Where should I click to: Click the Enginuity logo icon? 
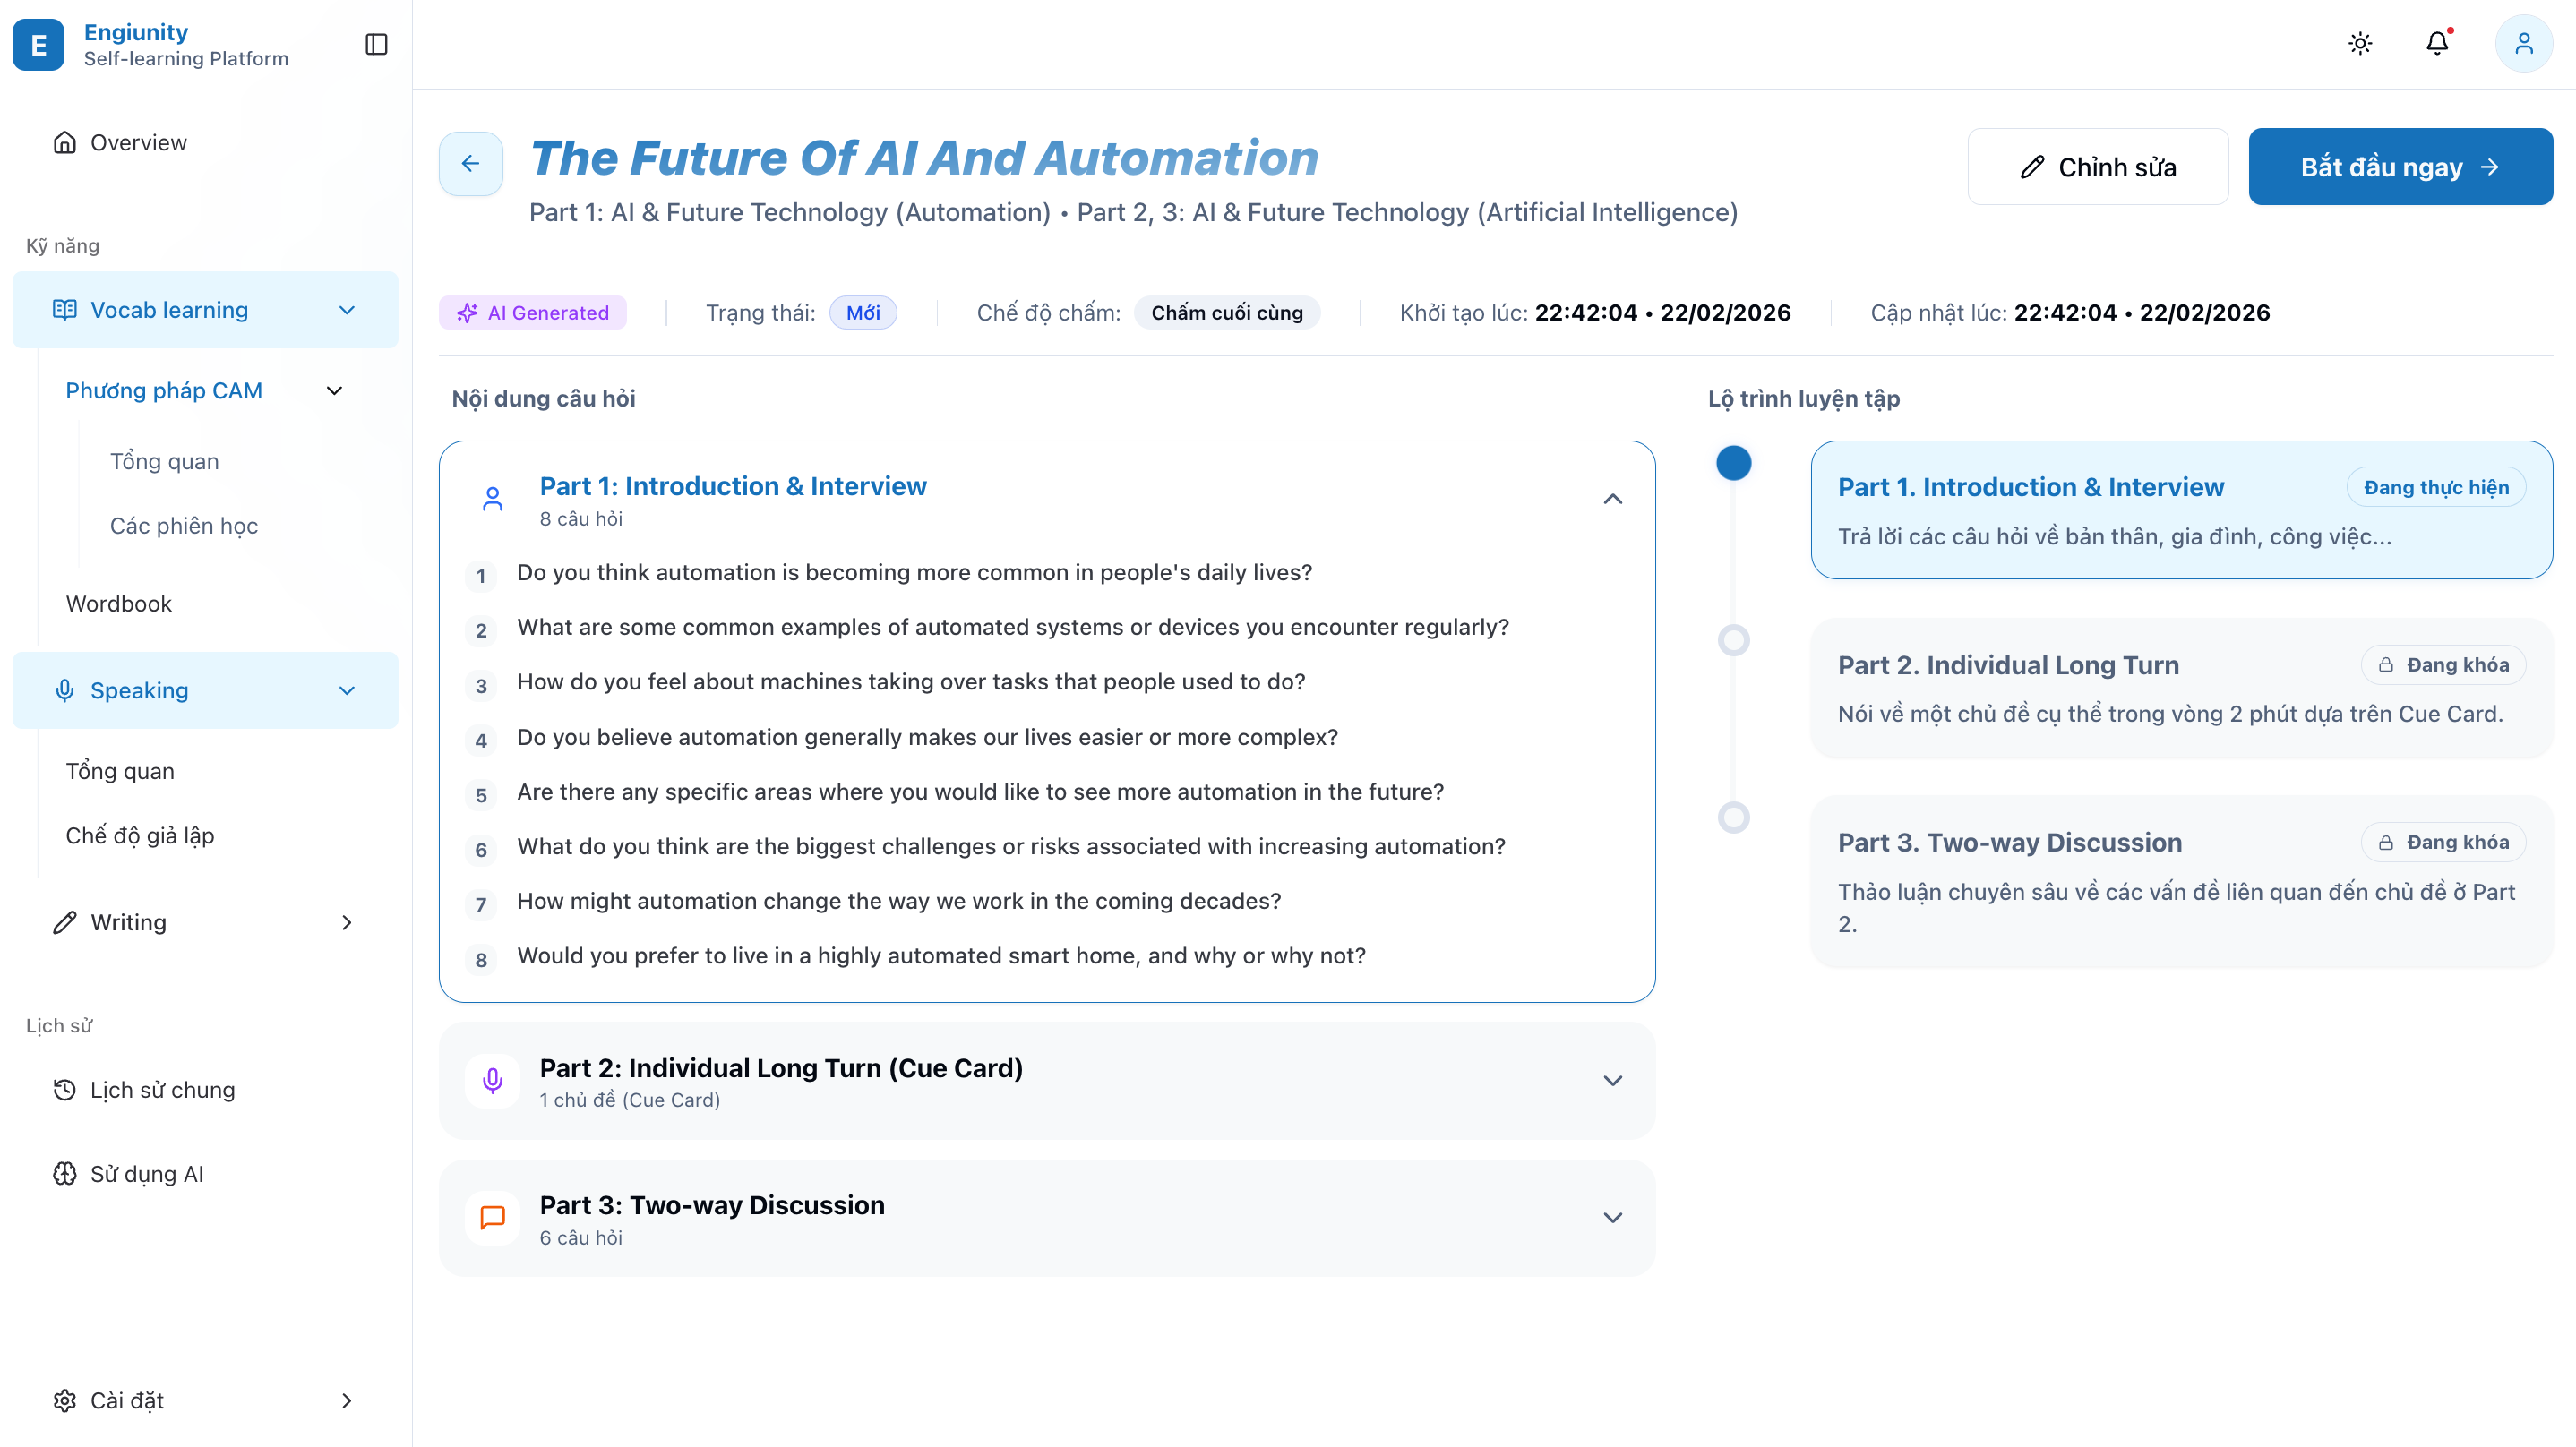(x=38, y=45)
